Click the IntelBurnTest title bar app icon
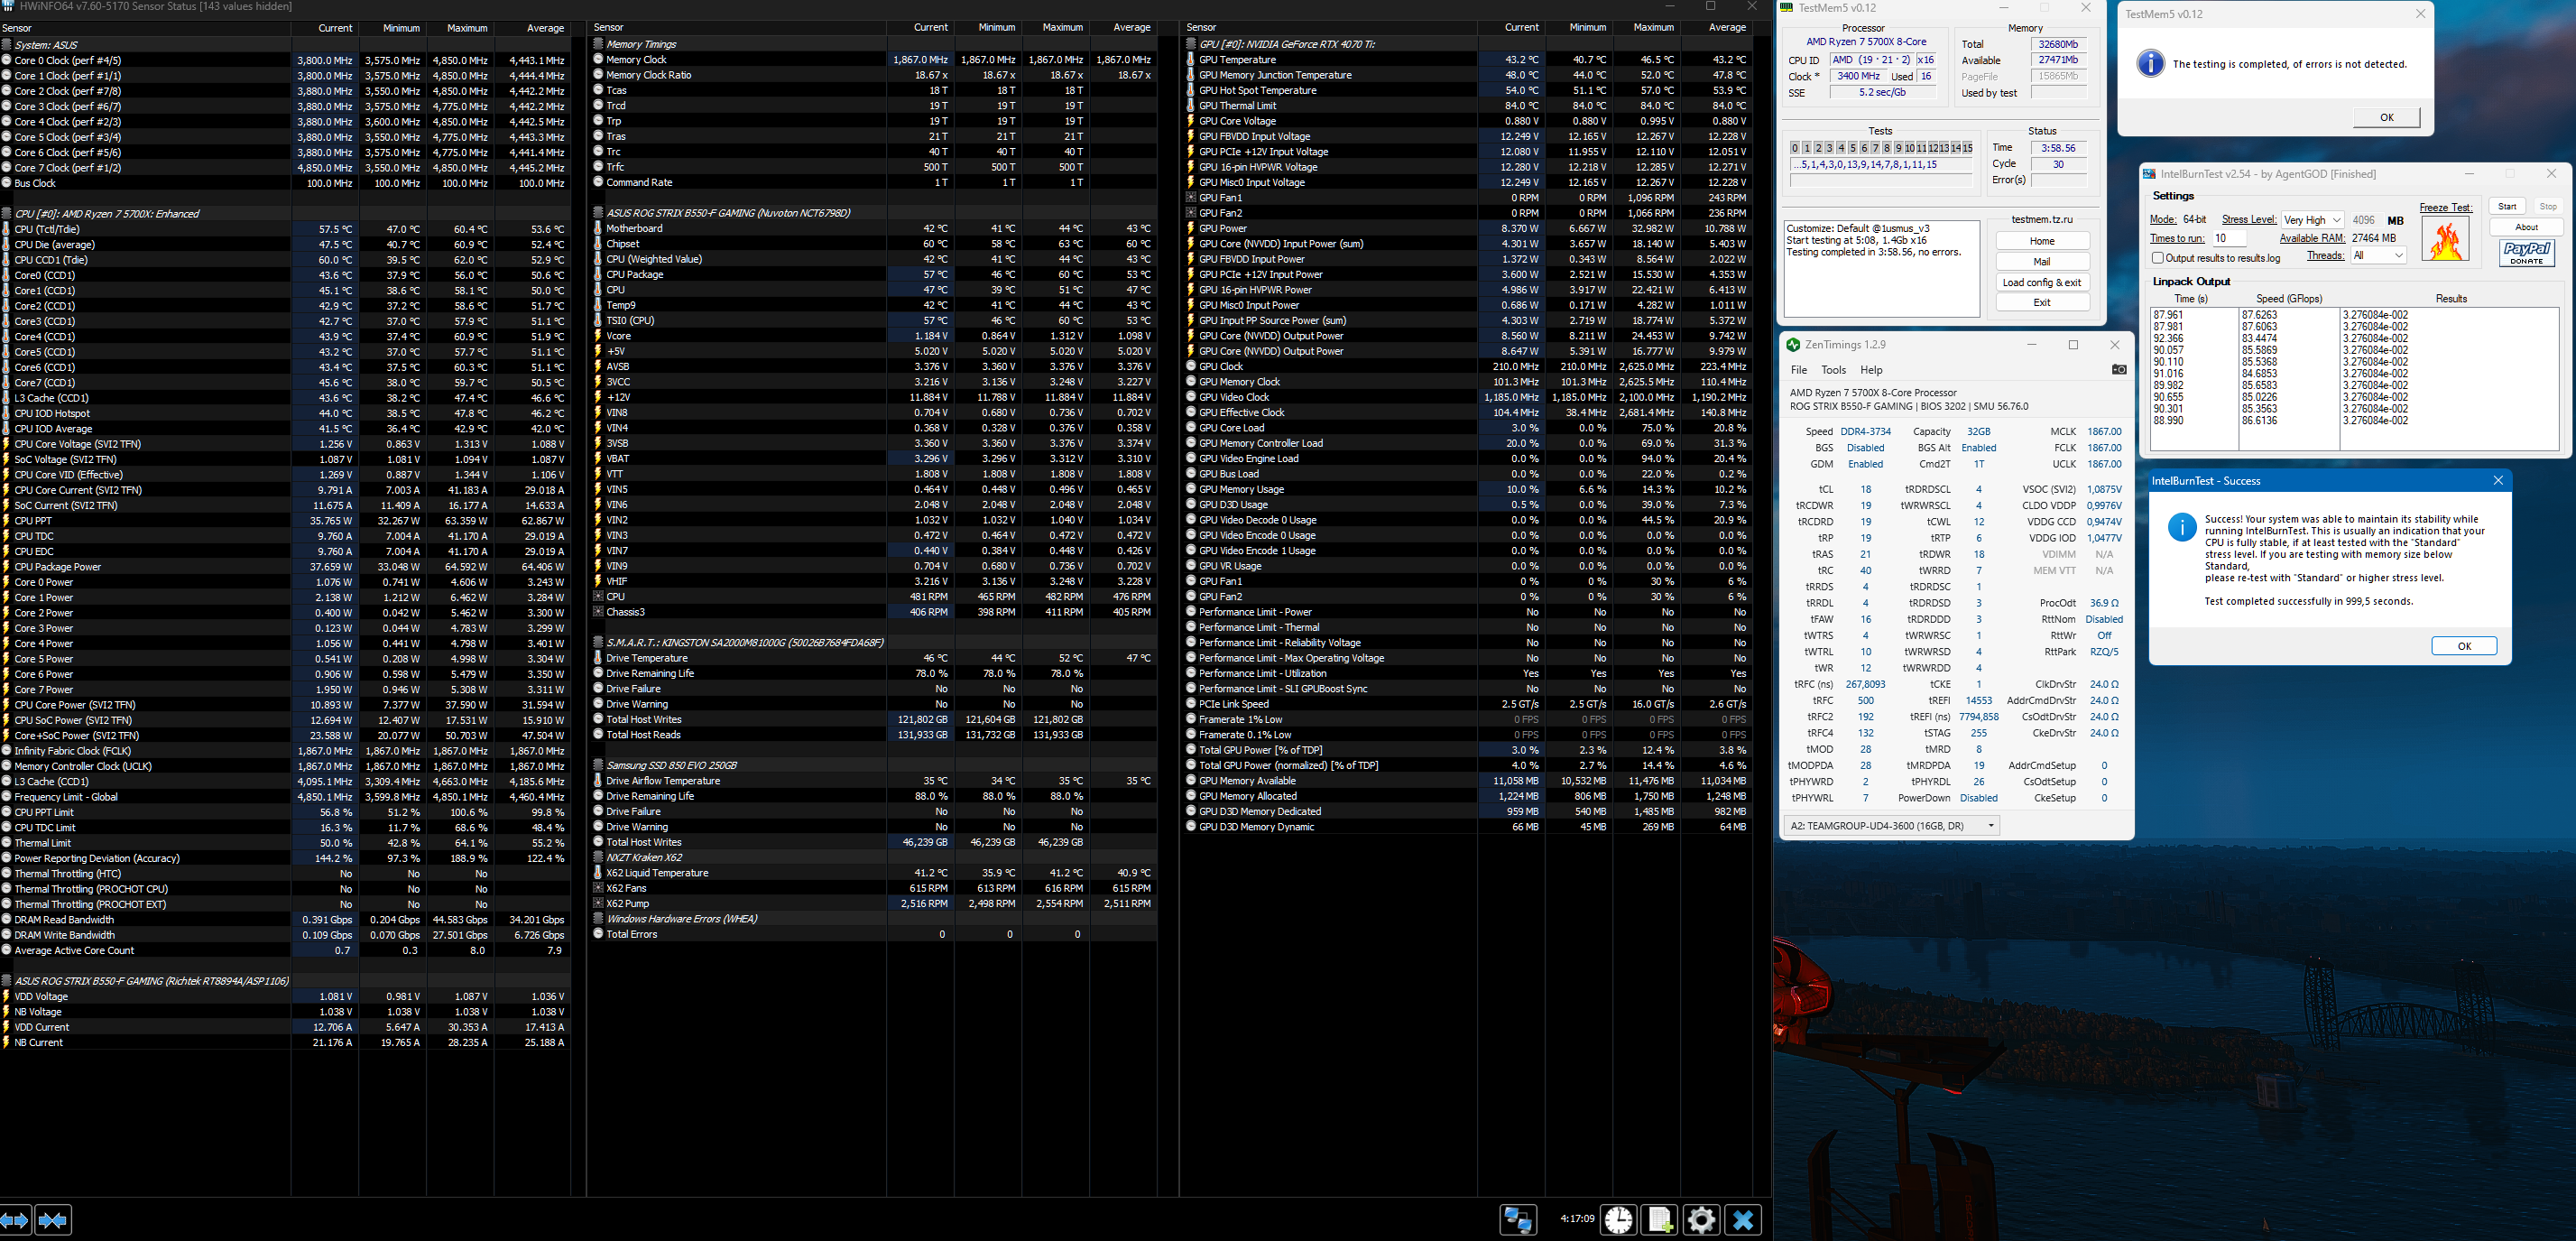Viewport: 2576px width, 1241px height. pos(2149,174)
